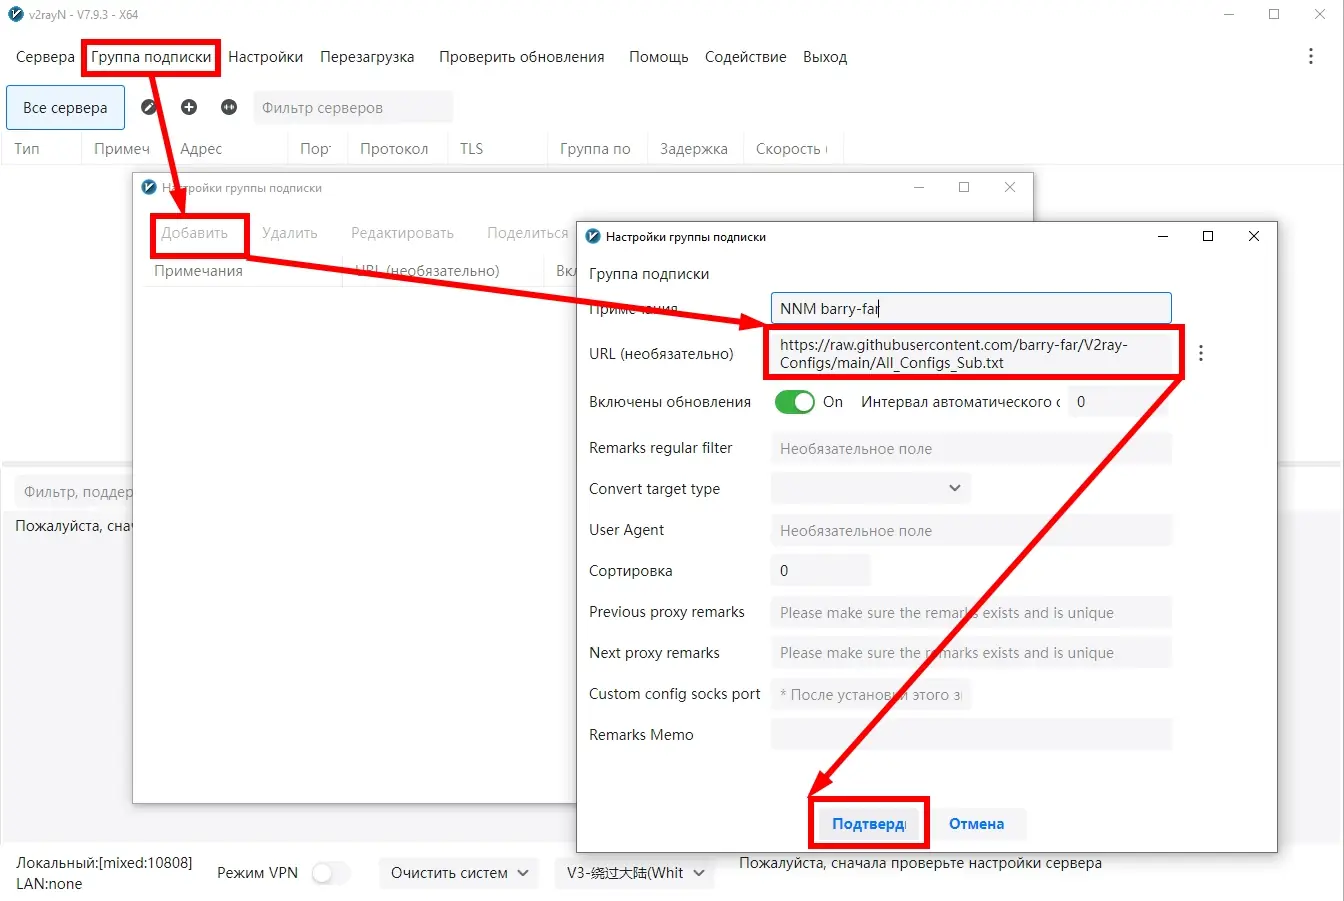Open the Сервера menu
This screenshot has width=1344, height=901.
[45, 57]
